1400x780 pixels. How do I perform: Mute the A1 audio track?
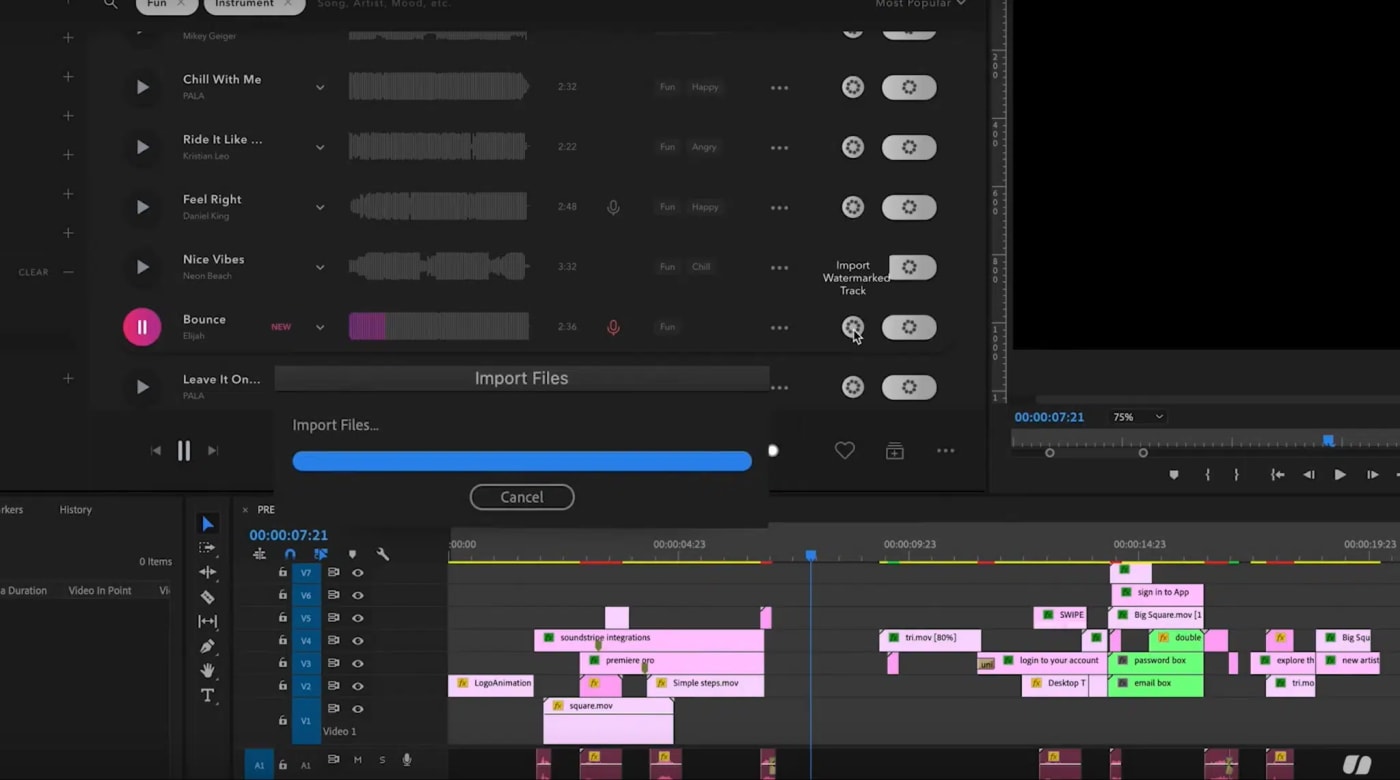click(x=357, y=760)
